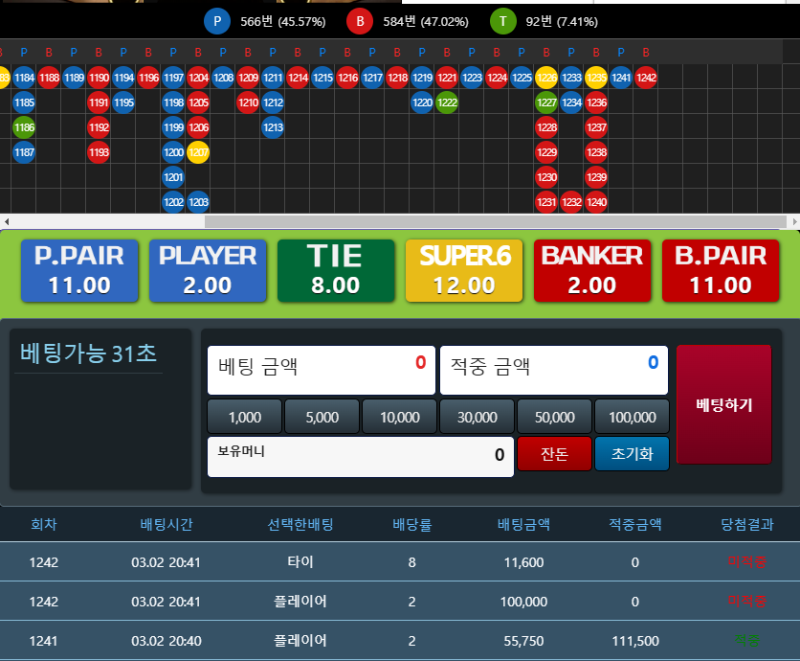The height and width of the screenshot is (661, 800).
Task: Select round 1186 green tie marker
Action: tap(24, 128)
